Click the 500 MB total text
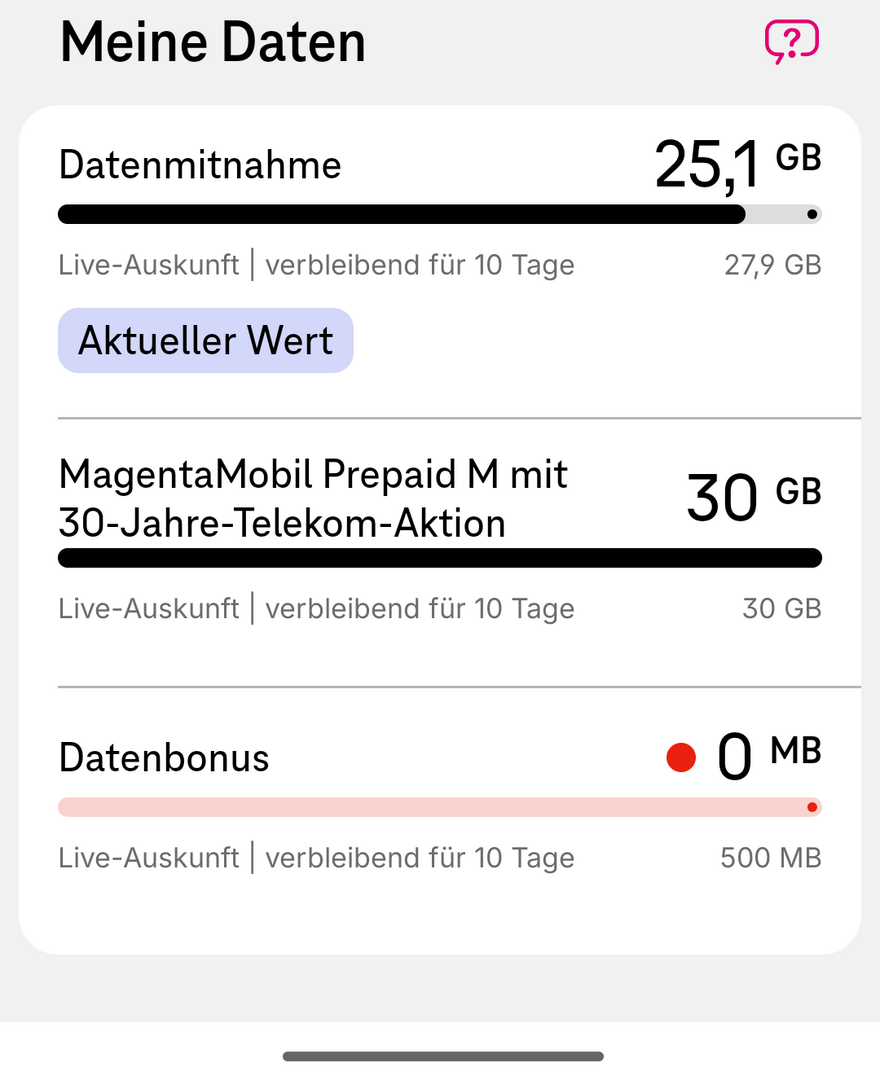The width and height of the screenshot is (880, 1080). click(x=770, y=858)
